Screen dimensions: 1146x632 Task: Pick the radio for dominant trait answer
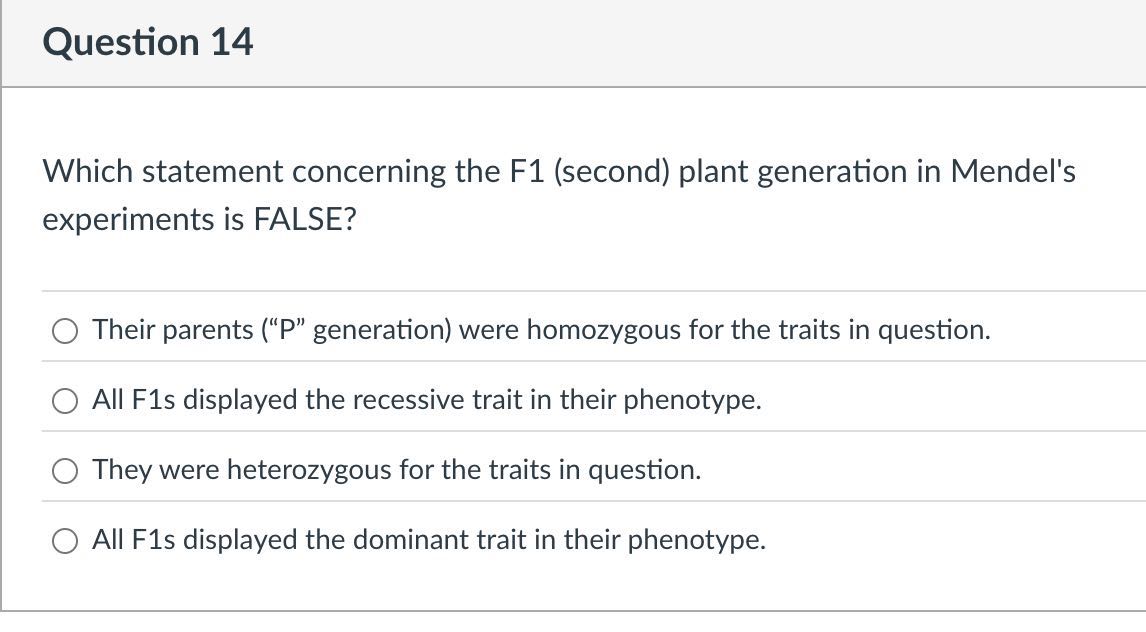65,541
